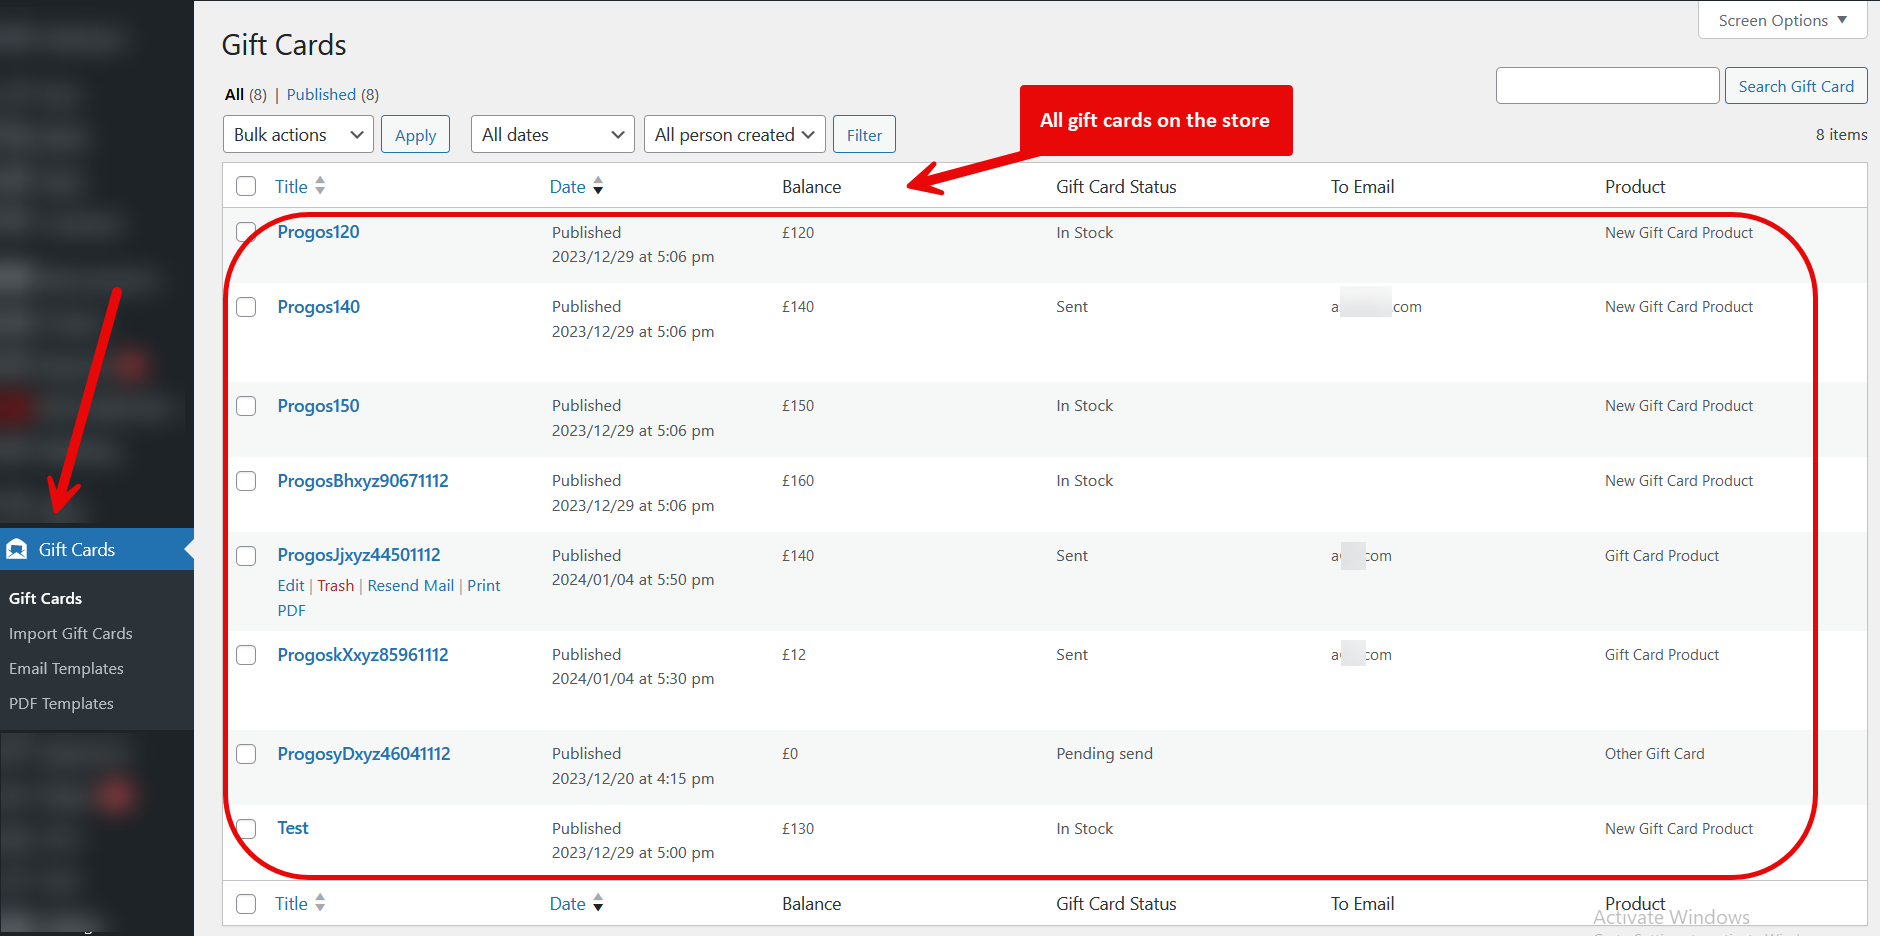Open the ProgosJjxyz44501112 gift card
Screen dimensions: 1880x936
(x=359, y=555)
